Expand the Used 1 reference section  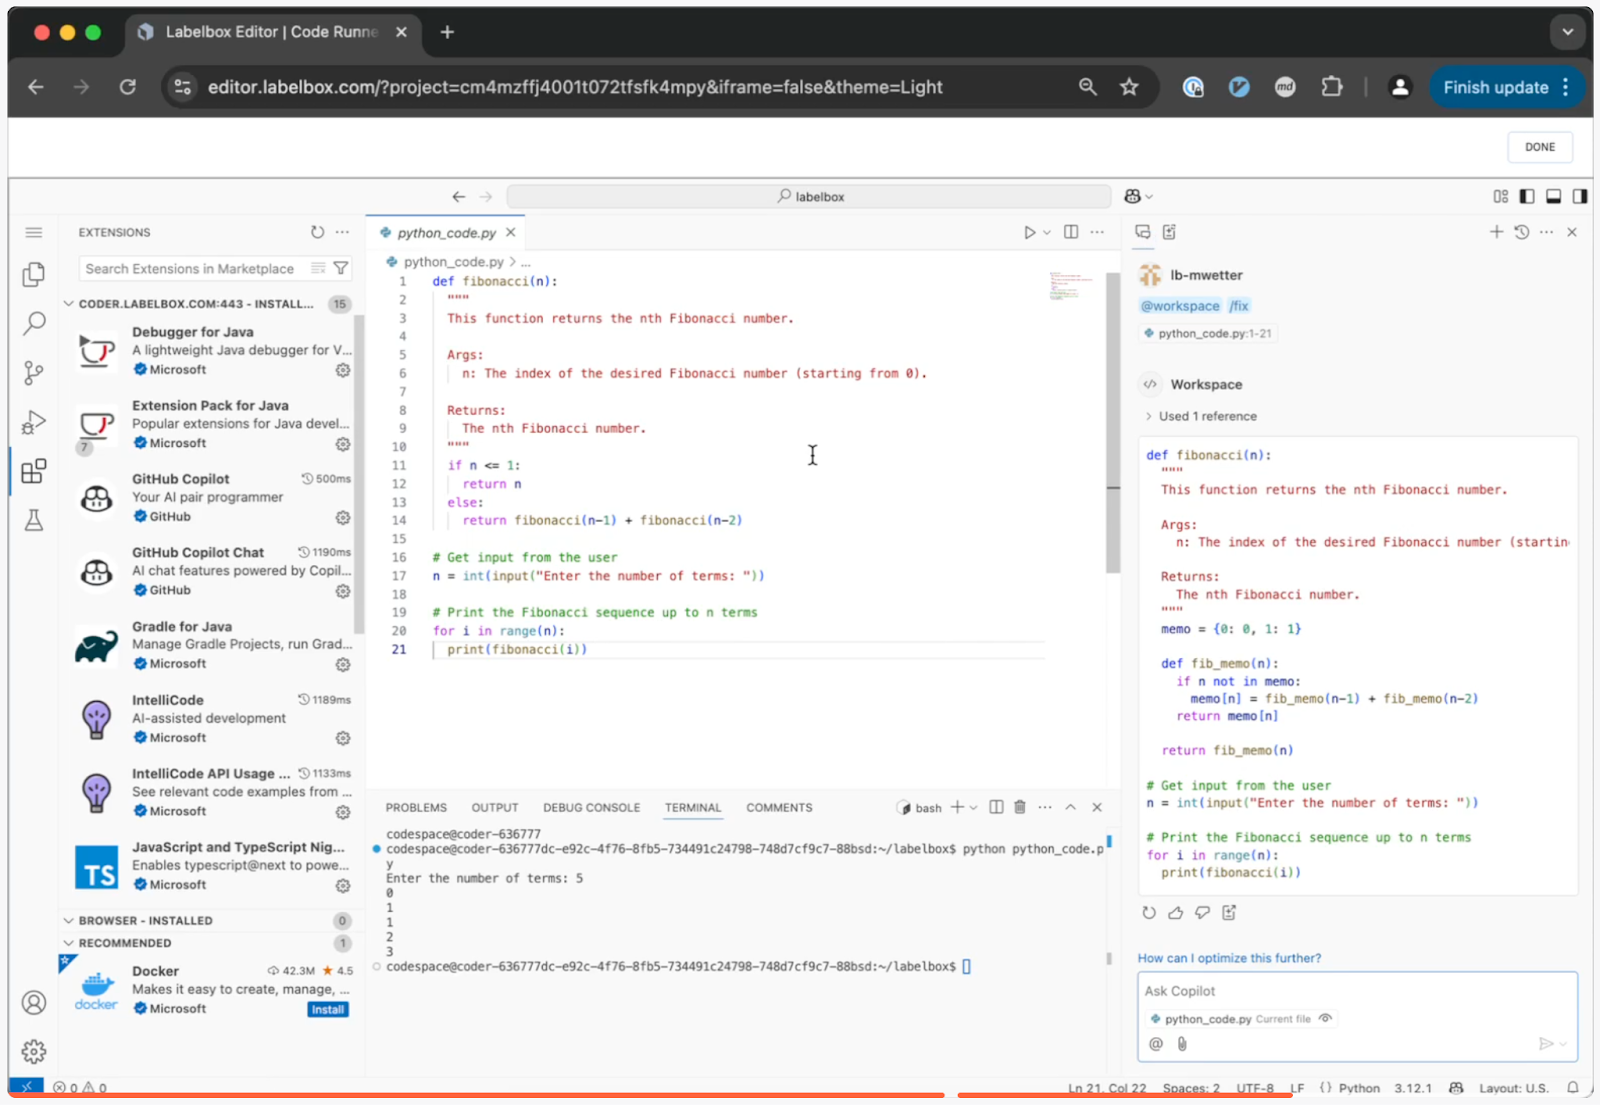(x=1201, y=416)
